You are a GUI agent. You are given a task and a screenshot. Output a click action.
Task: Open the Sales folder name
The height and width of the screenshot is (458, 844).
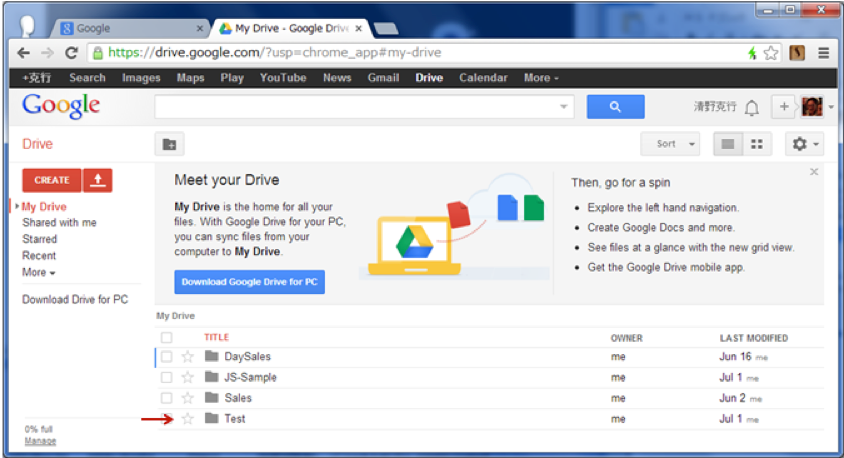238,398
